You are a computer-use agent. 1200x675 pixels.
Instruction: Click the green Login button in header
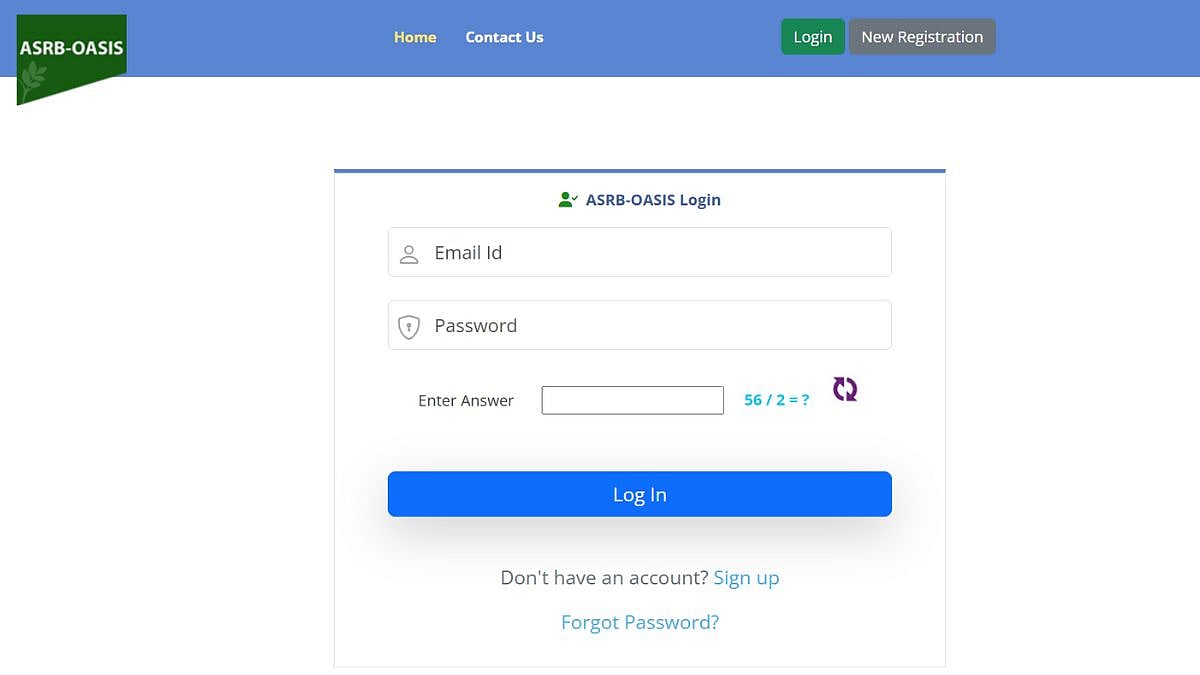tap(812, 36)
